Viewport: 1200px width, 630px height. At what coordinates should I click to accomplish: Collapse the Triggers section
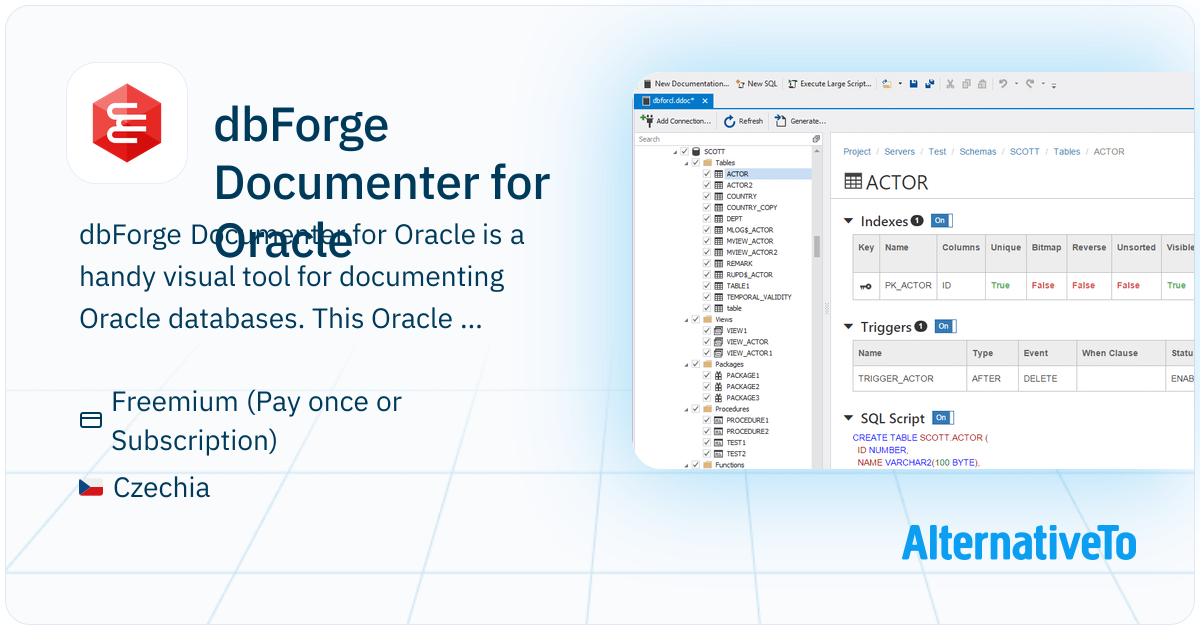(x=848, y=327)
